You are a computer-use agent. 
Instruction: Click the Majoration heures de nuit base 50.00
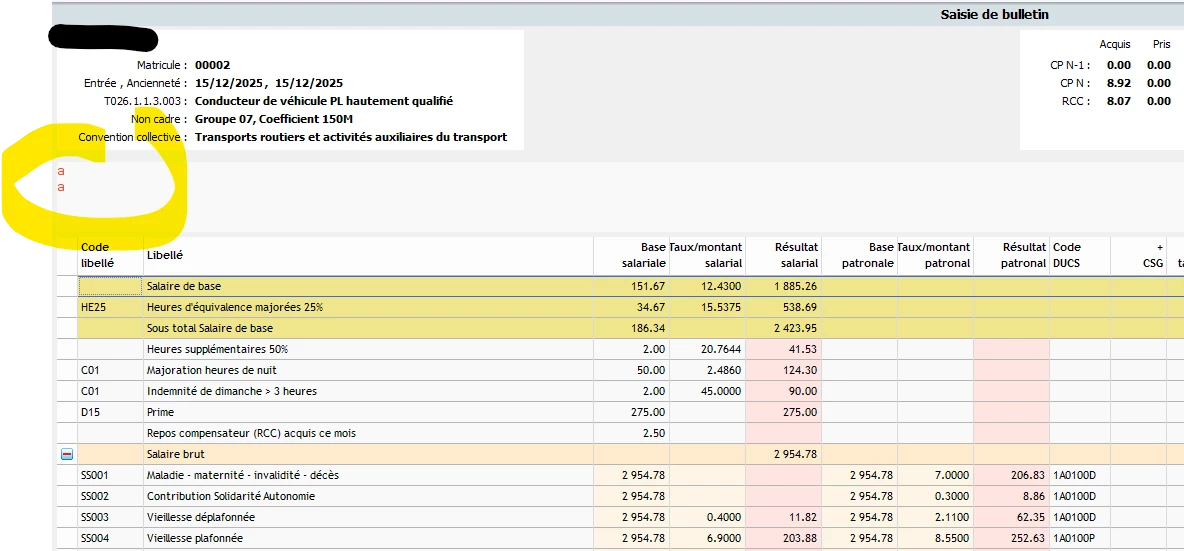(x=651, y=370)
